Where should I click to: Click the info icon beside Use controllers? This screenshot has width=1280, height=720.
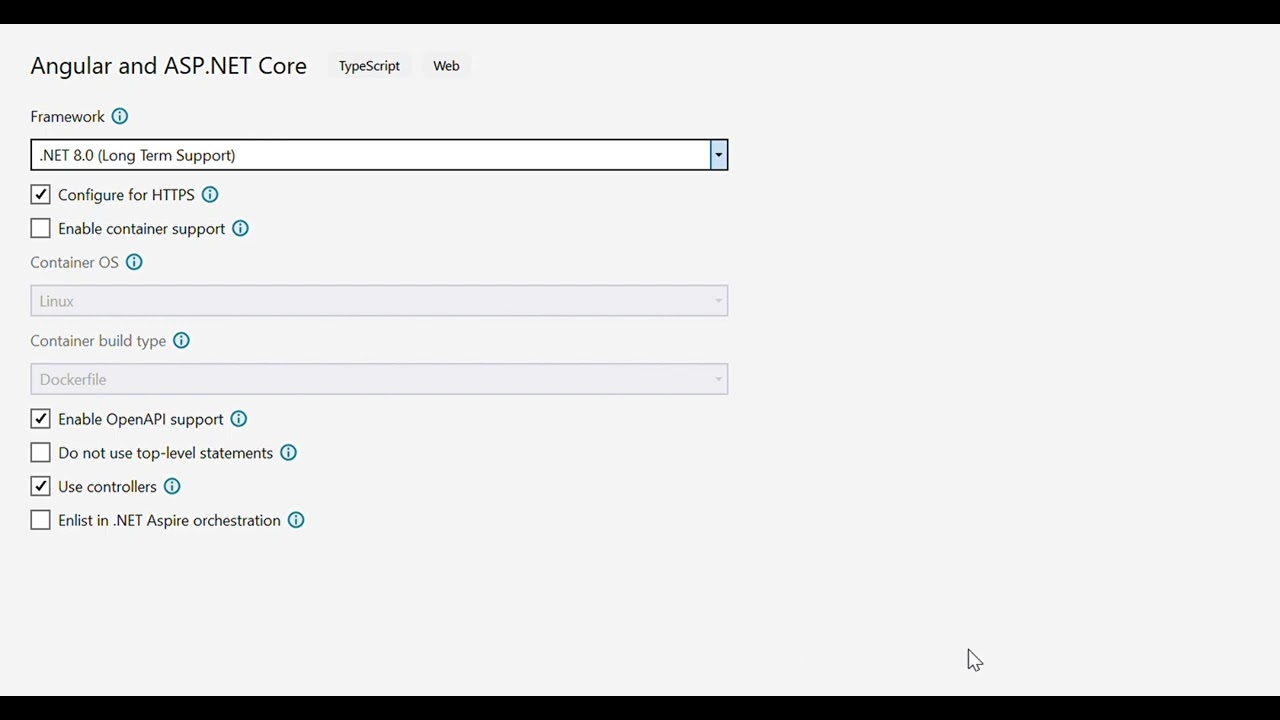point(172,487)
